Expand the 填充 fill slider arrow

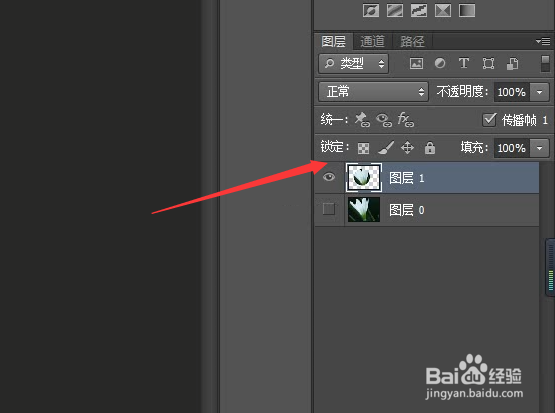click(539, 148)
